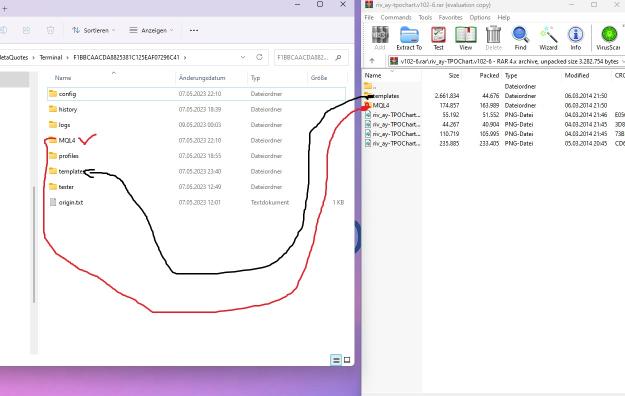Click Extract To in WinRAR toolbar
This screenshot has width=625, height=396.
(409, 38)
